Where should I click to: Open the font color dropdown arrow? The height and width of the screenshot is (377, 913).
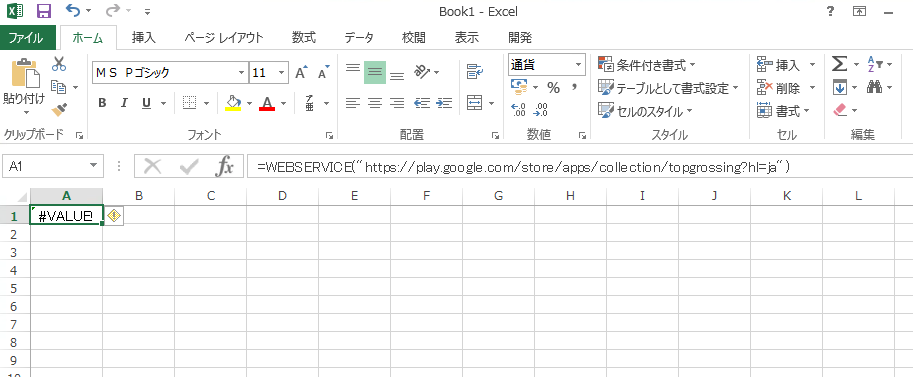pyautogui.click(x=284, y=103)
